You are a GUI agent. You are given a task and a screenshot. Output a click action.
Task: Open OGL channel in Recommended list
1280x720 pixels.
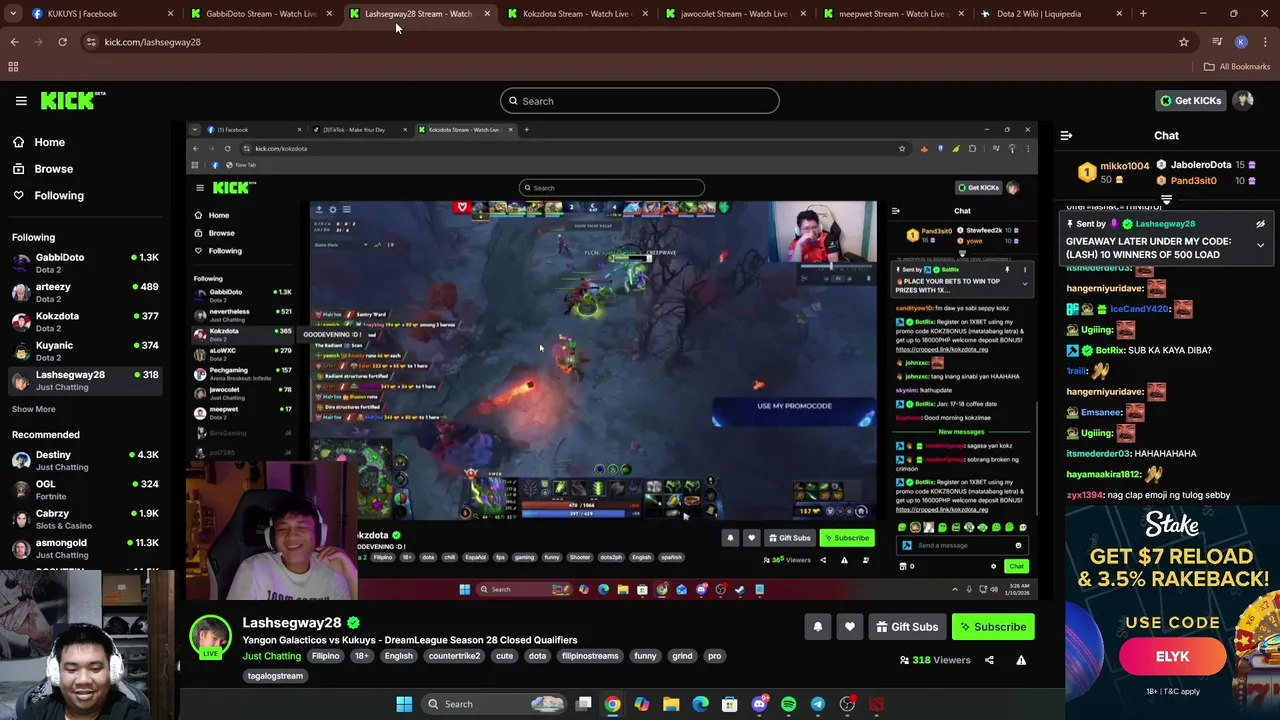click(85, 490)
